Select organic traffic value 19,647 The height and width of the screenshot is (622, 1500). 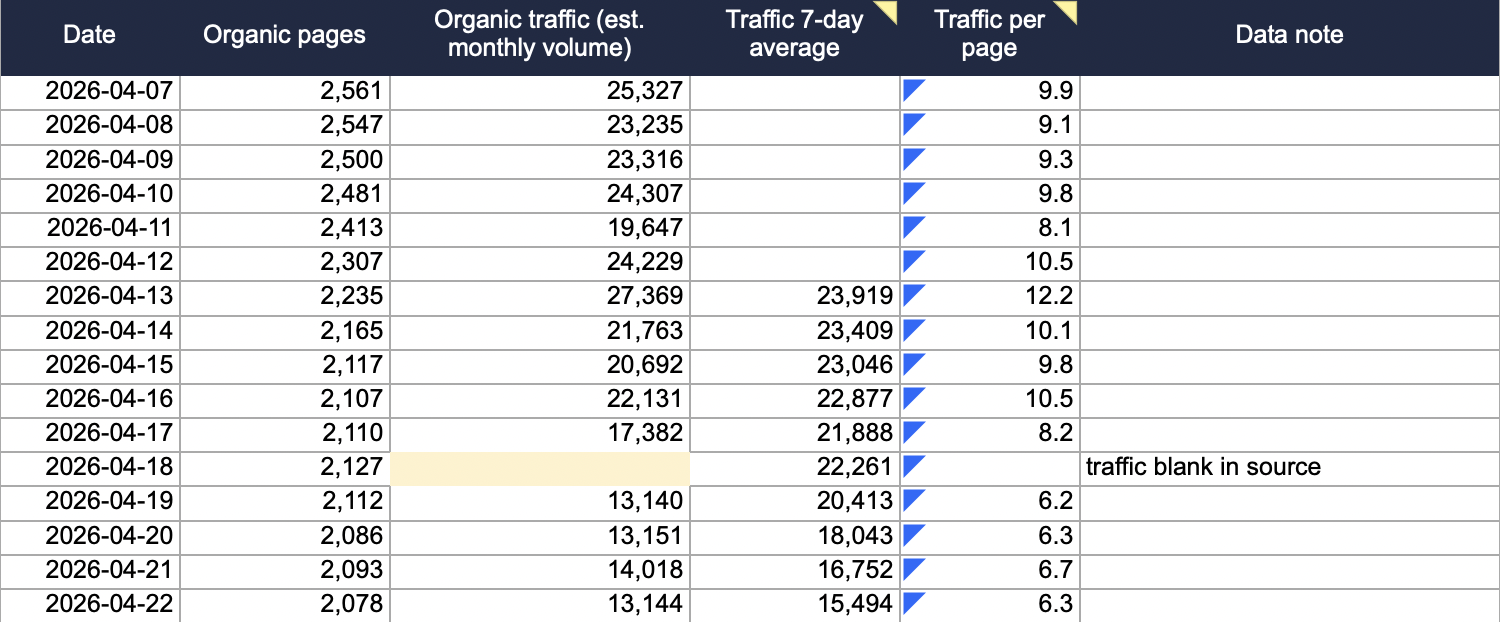pos(540,228)
